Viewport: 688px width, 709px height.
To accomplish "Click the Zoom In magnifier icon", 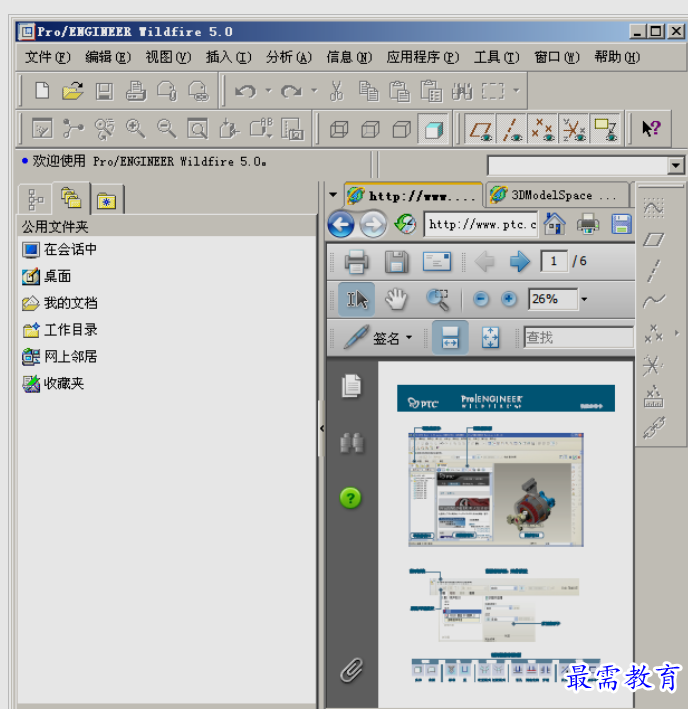I will point(135,129).
